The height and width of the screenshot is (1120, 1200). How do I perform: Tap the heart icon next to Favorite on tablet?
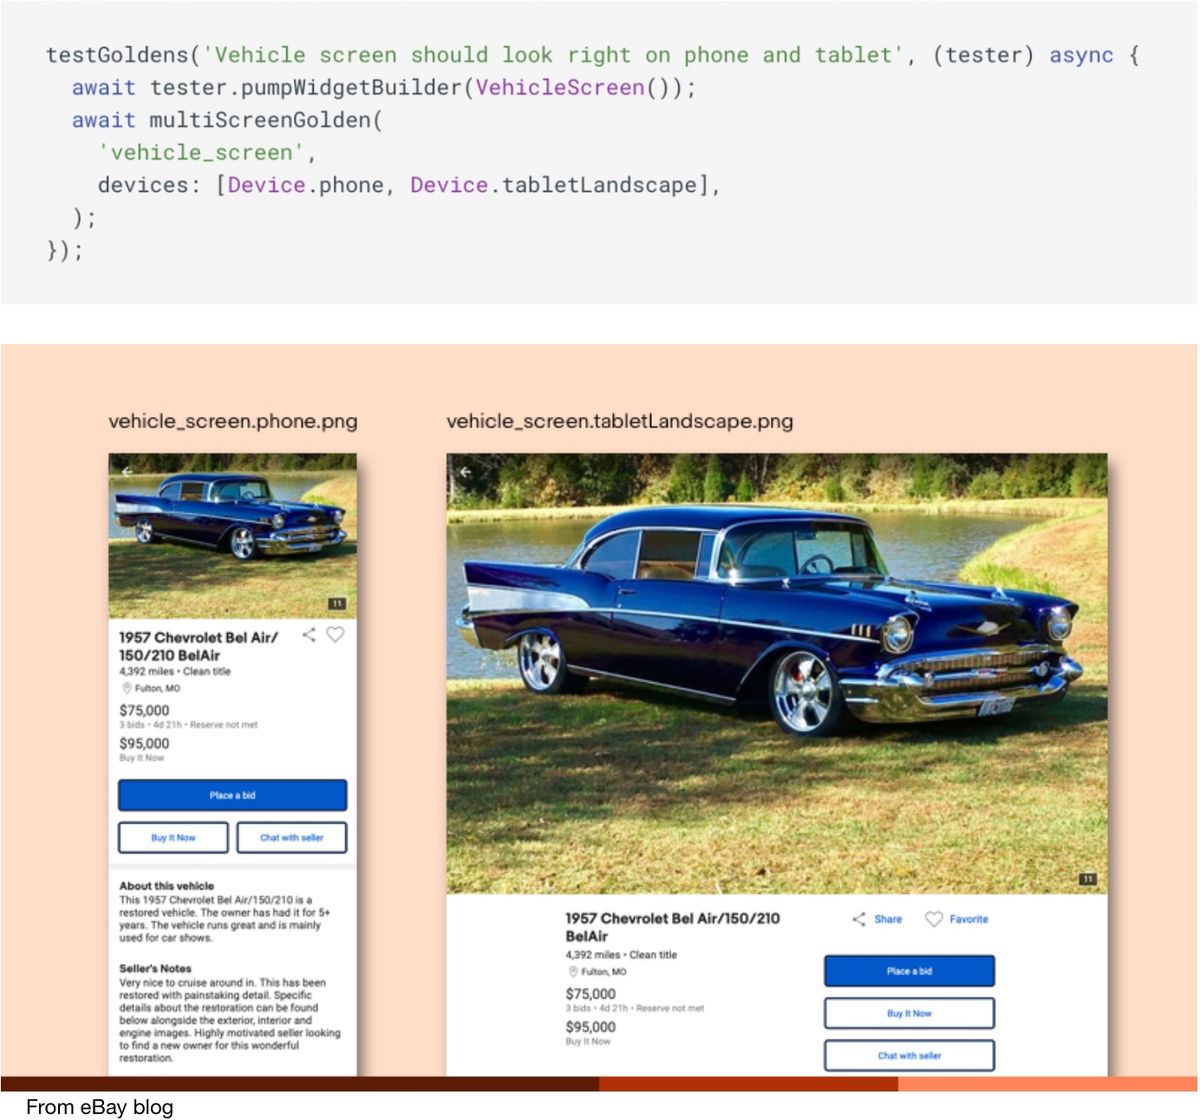tap(934, 919)
